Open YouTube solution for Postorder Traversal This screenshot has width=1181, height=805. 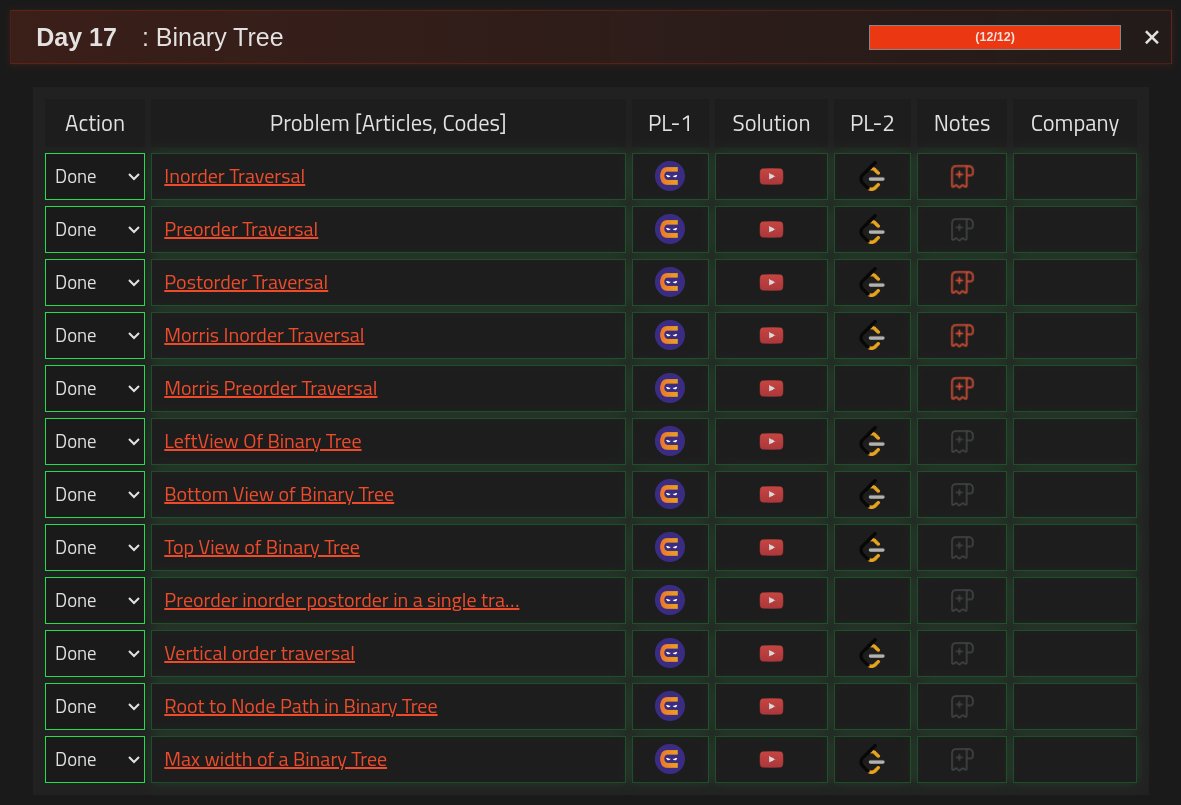point(771,282)
